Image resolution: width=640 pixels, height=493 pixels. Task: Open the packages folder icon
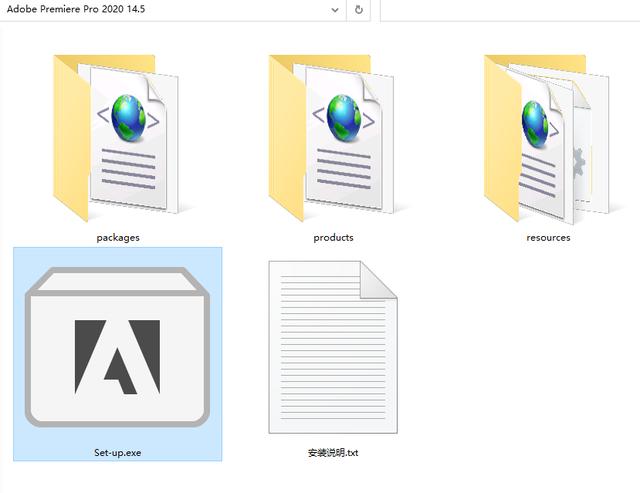(116, 138)
